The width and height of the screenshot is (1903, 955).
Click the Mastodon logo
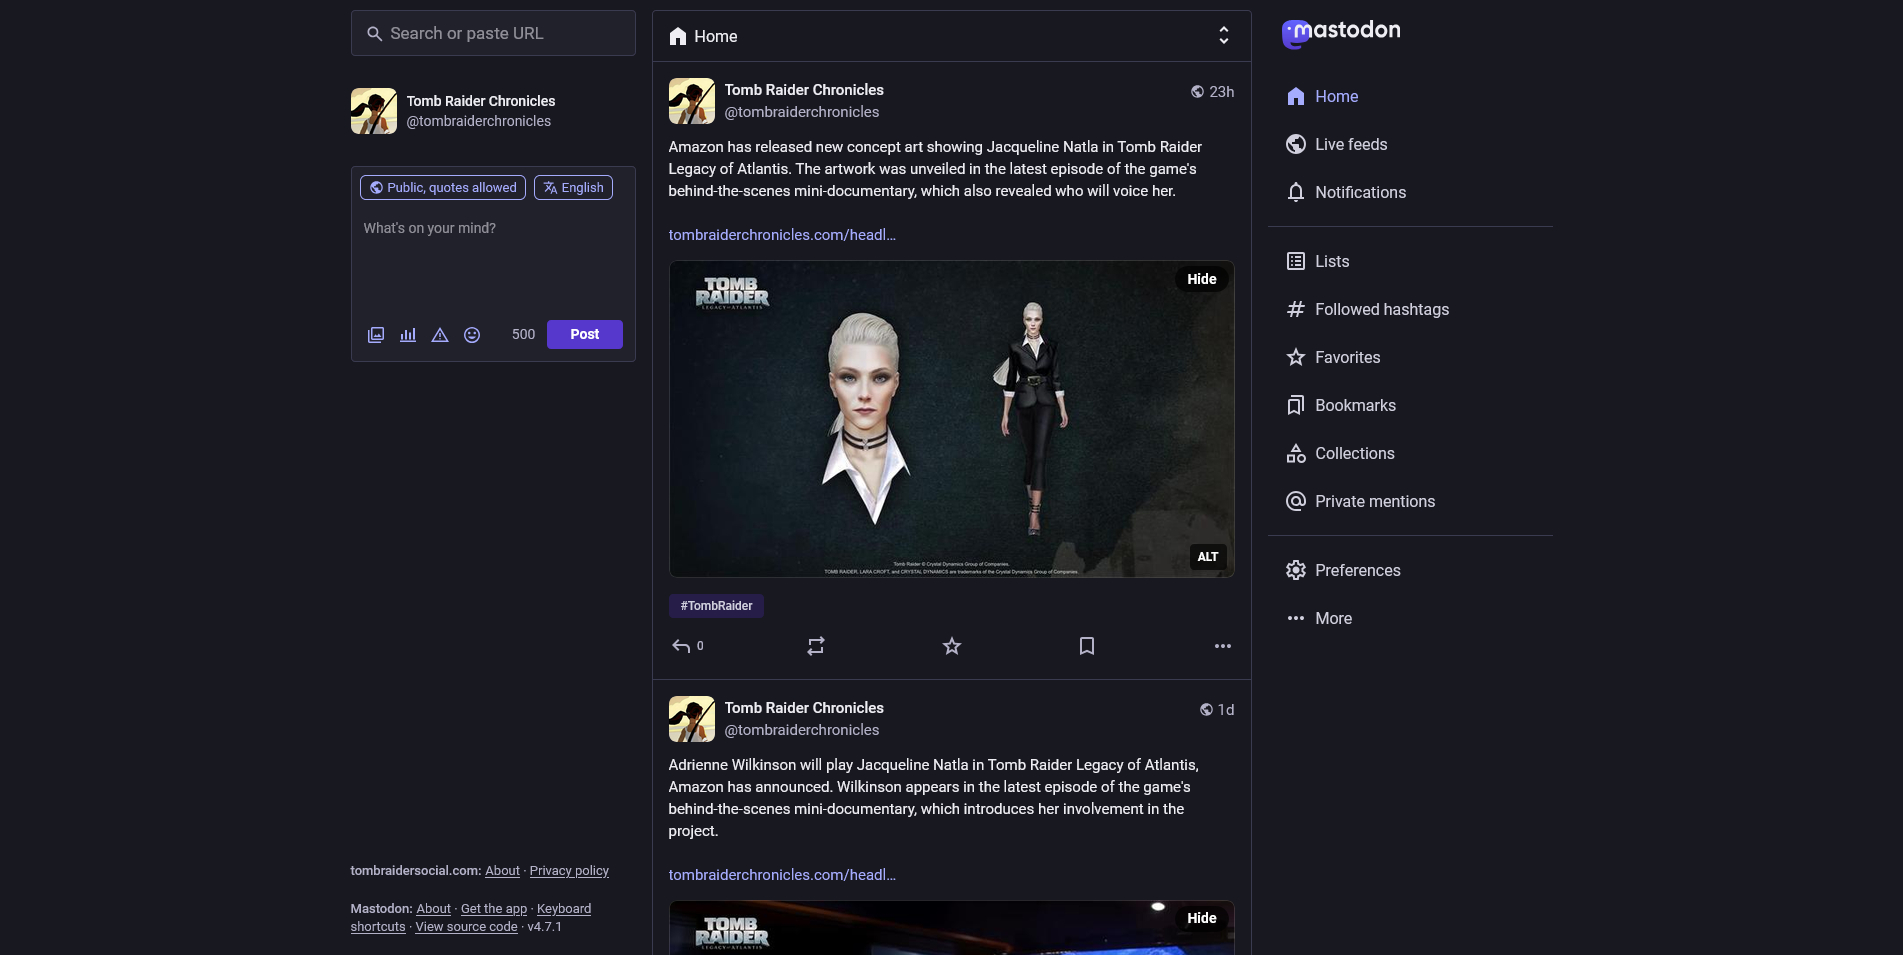coord(1340,33)
